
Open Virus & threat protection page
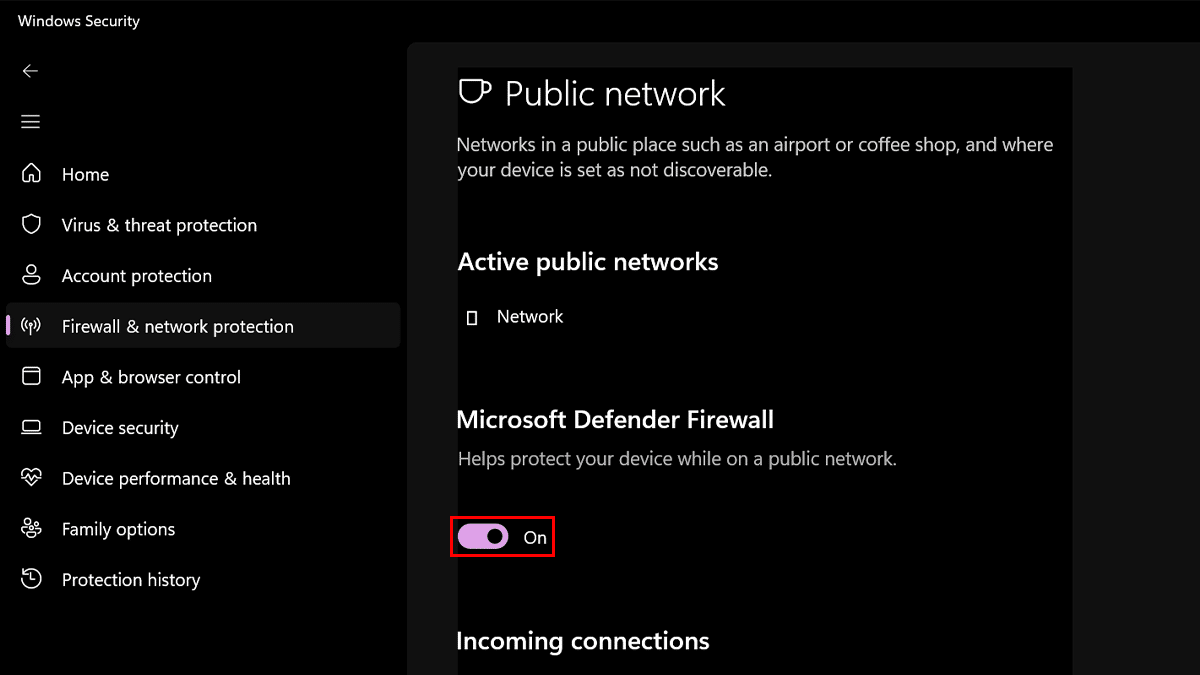(159, 225)
